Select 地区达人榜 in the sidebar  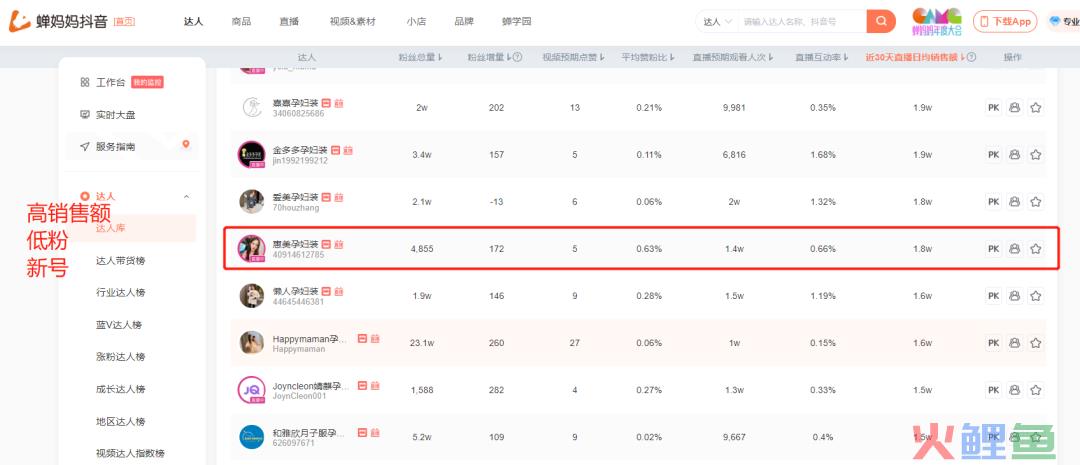[121, 421]
